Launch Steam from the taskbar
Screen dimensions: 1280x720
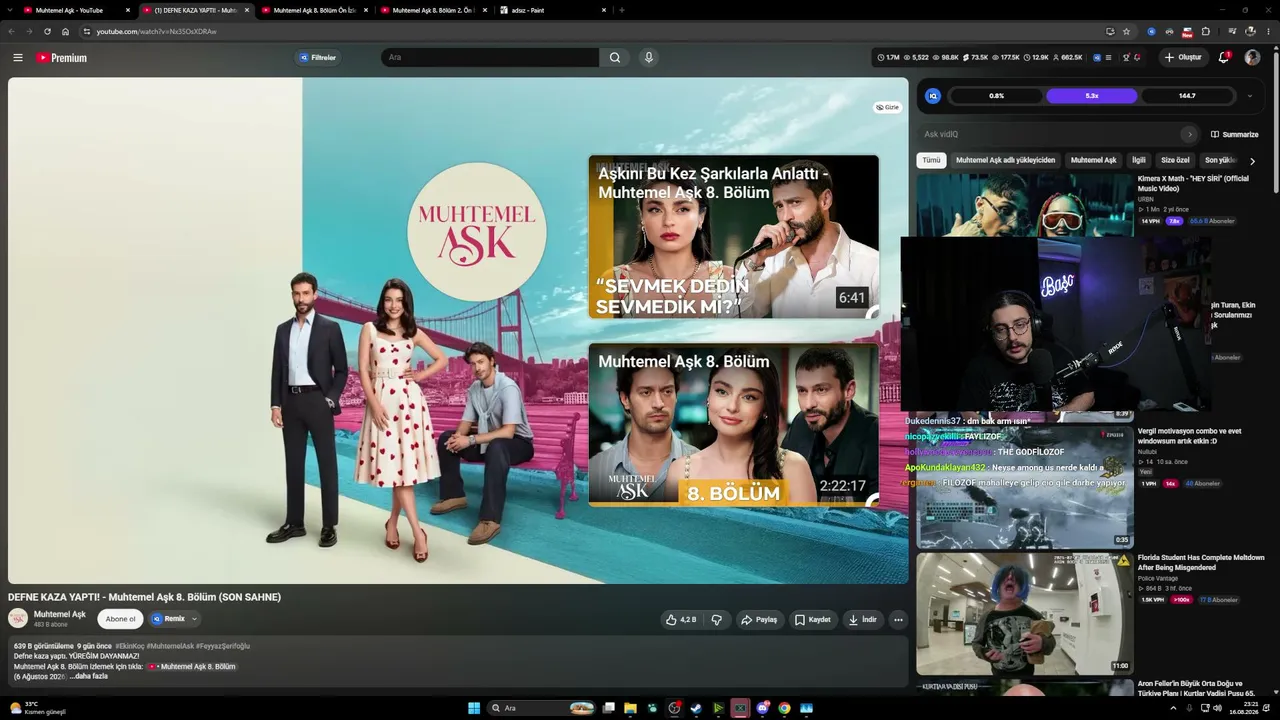click(696, 708)
